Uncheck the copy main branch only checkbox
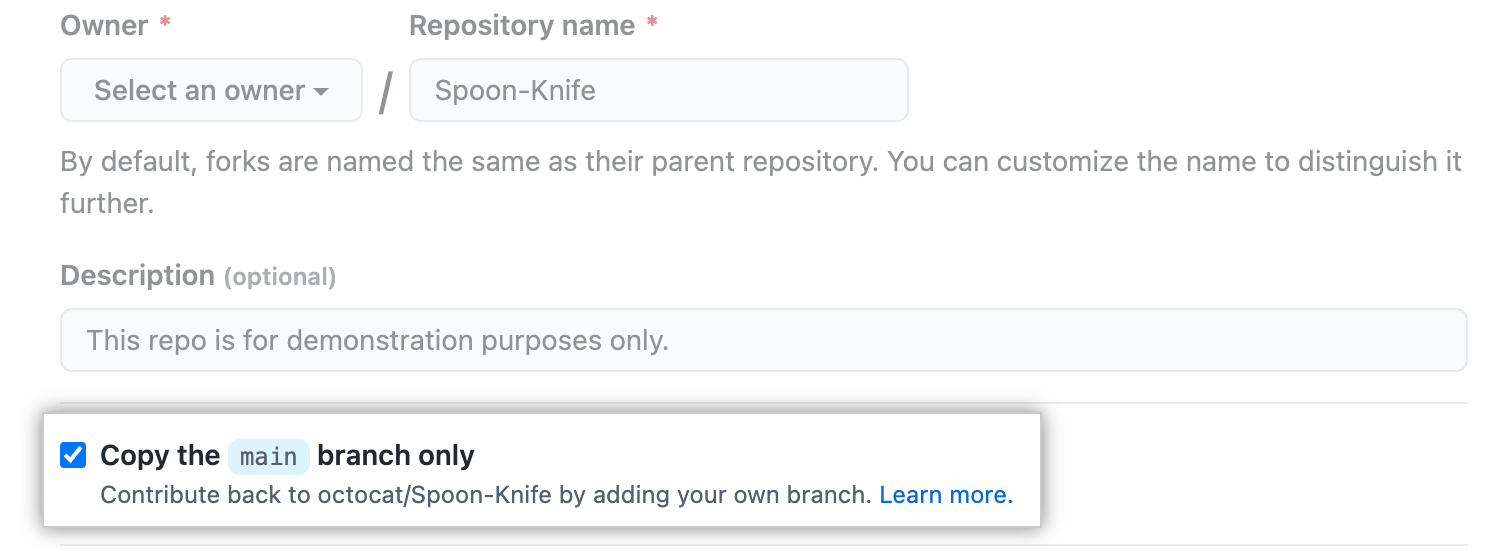The height and width of the screenshot is (556, 1490). [x=73, y=455]
